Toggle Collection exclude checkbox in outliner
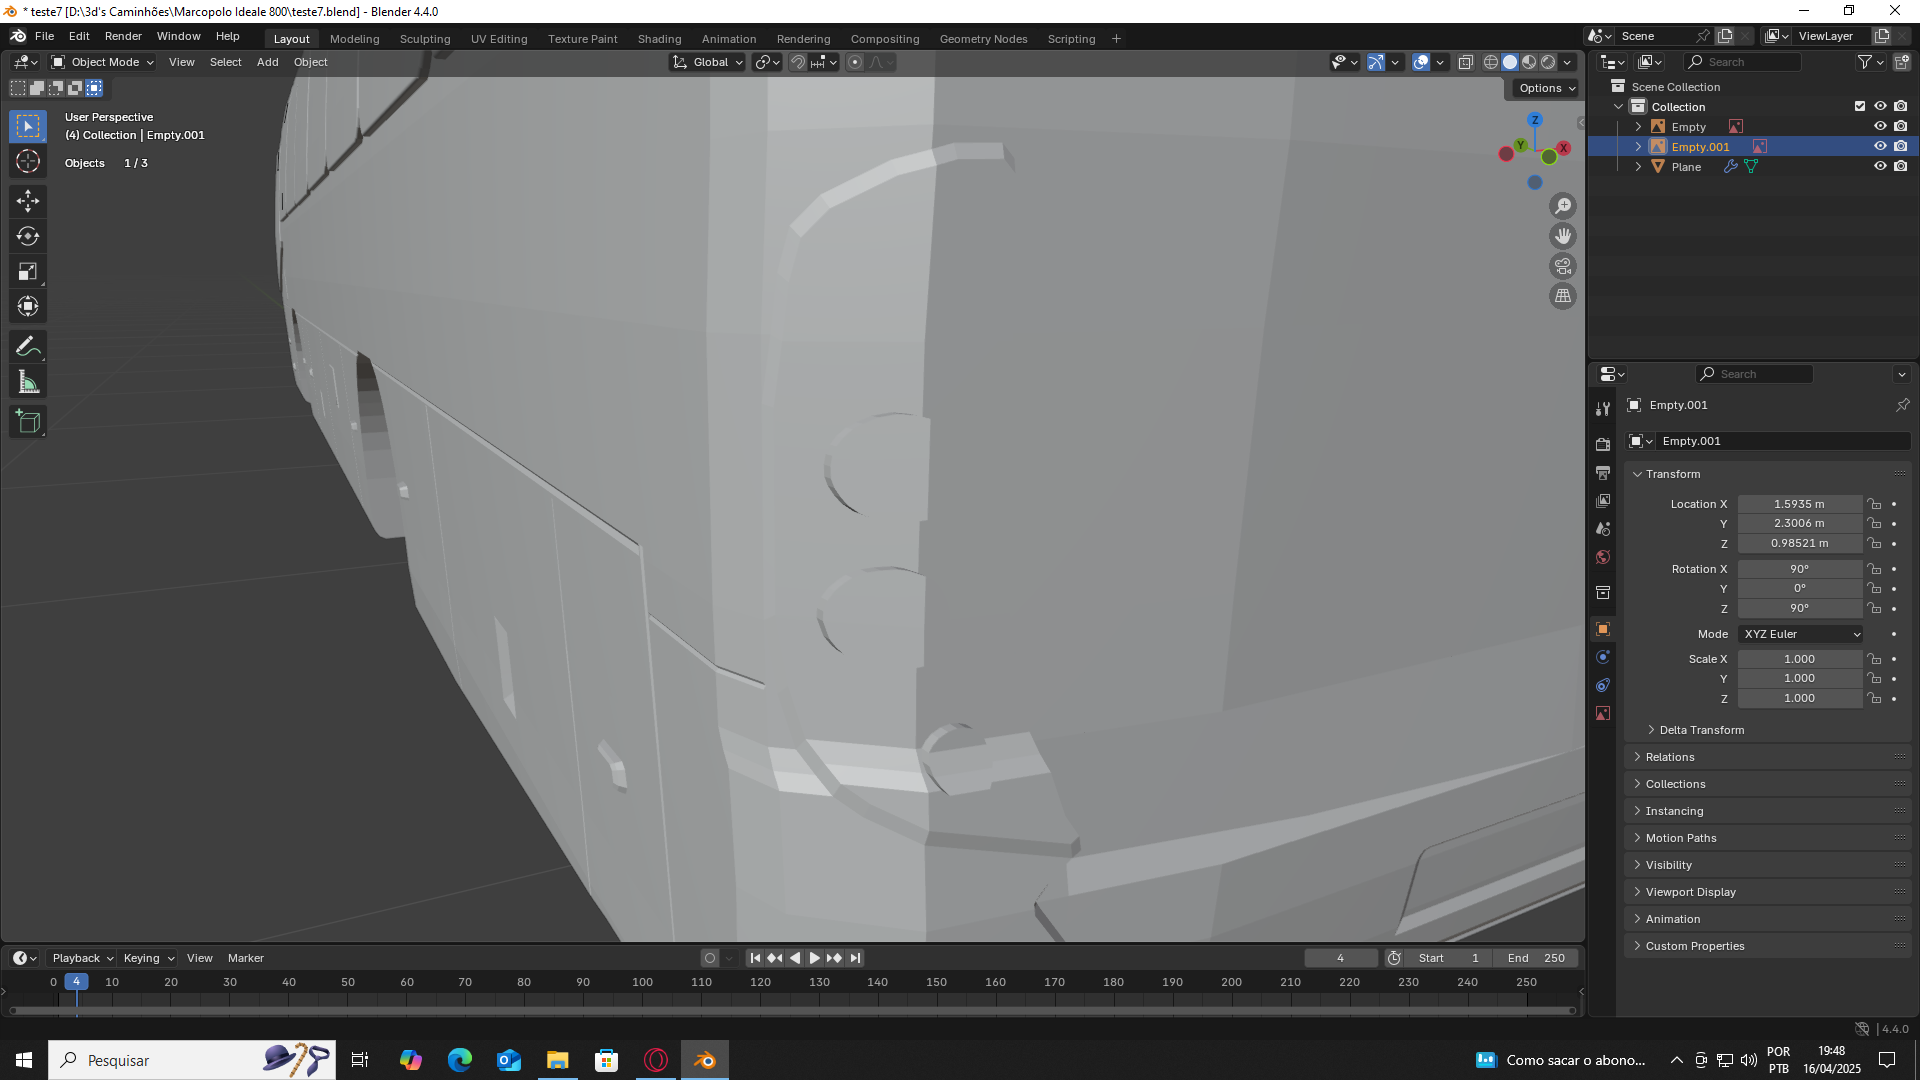Image resolution: width=1920 pixels, height=1080 pixels. (x=1859, y=106)
